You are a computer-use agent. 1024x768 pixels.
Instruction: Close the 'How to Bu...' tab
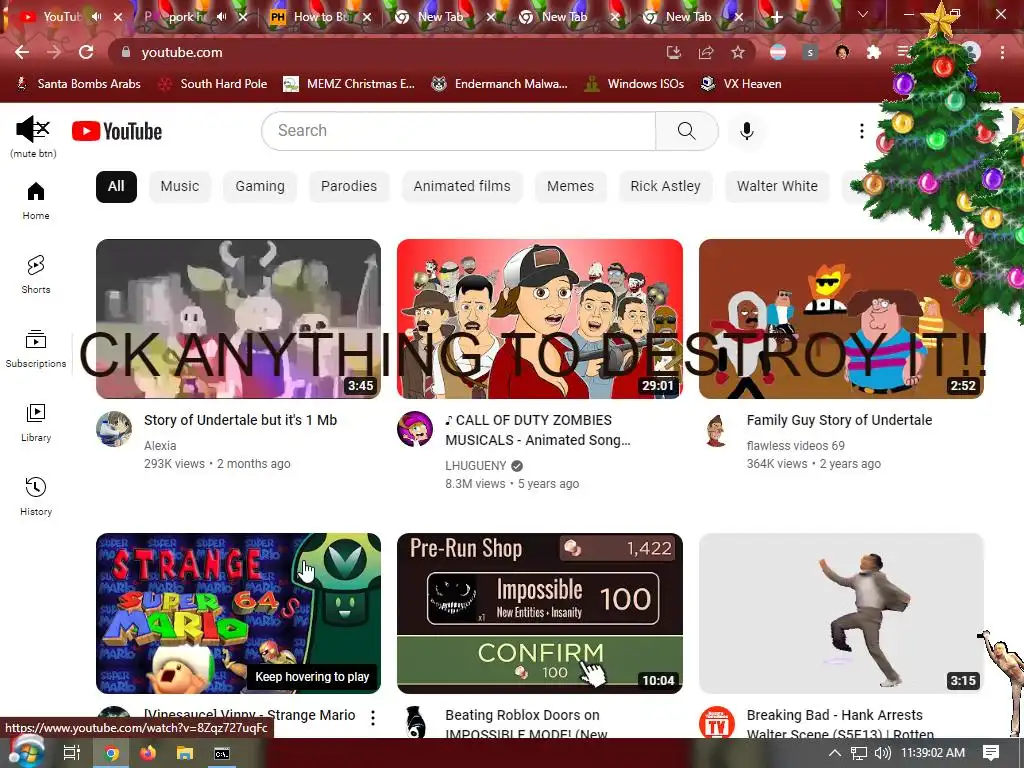(367, 17)
